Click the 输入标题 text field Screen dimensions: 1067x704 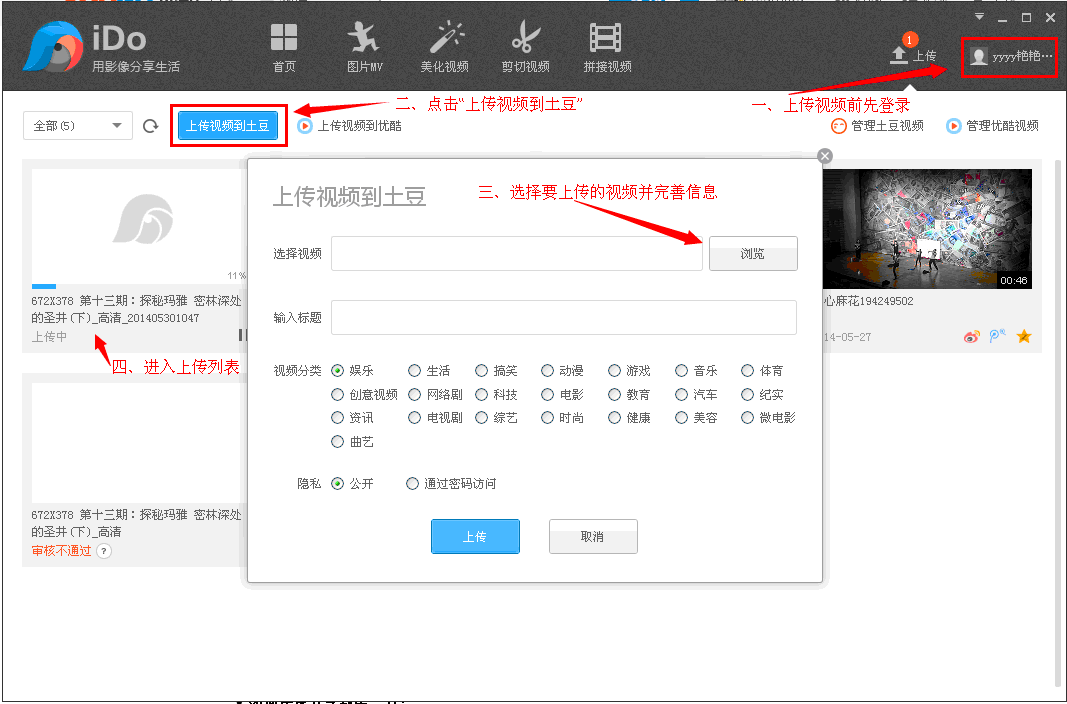(x=563, y=317)
